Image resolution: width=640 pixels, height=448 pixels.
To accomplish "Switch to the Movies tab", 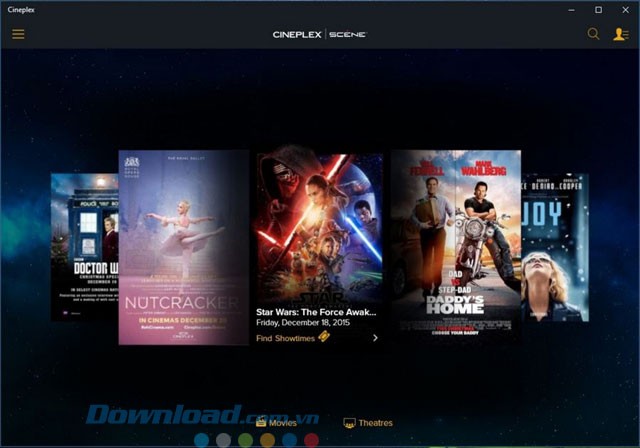I will 276,423.
